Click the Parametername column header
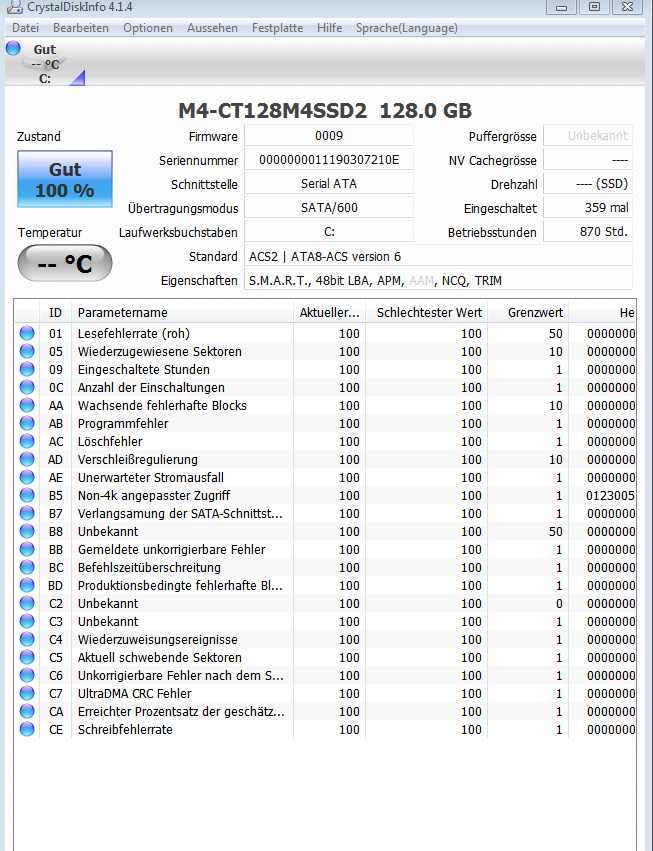The height and width of the screenshot is (851, 653). click(x=182, y=313)
